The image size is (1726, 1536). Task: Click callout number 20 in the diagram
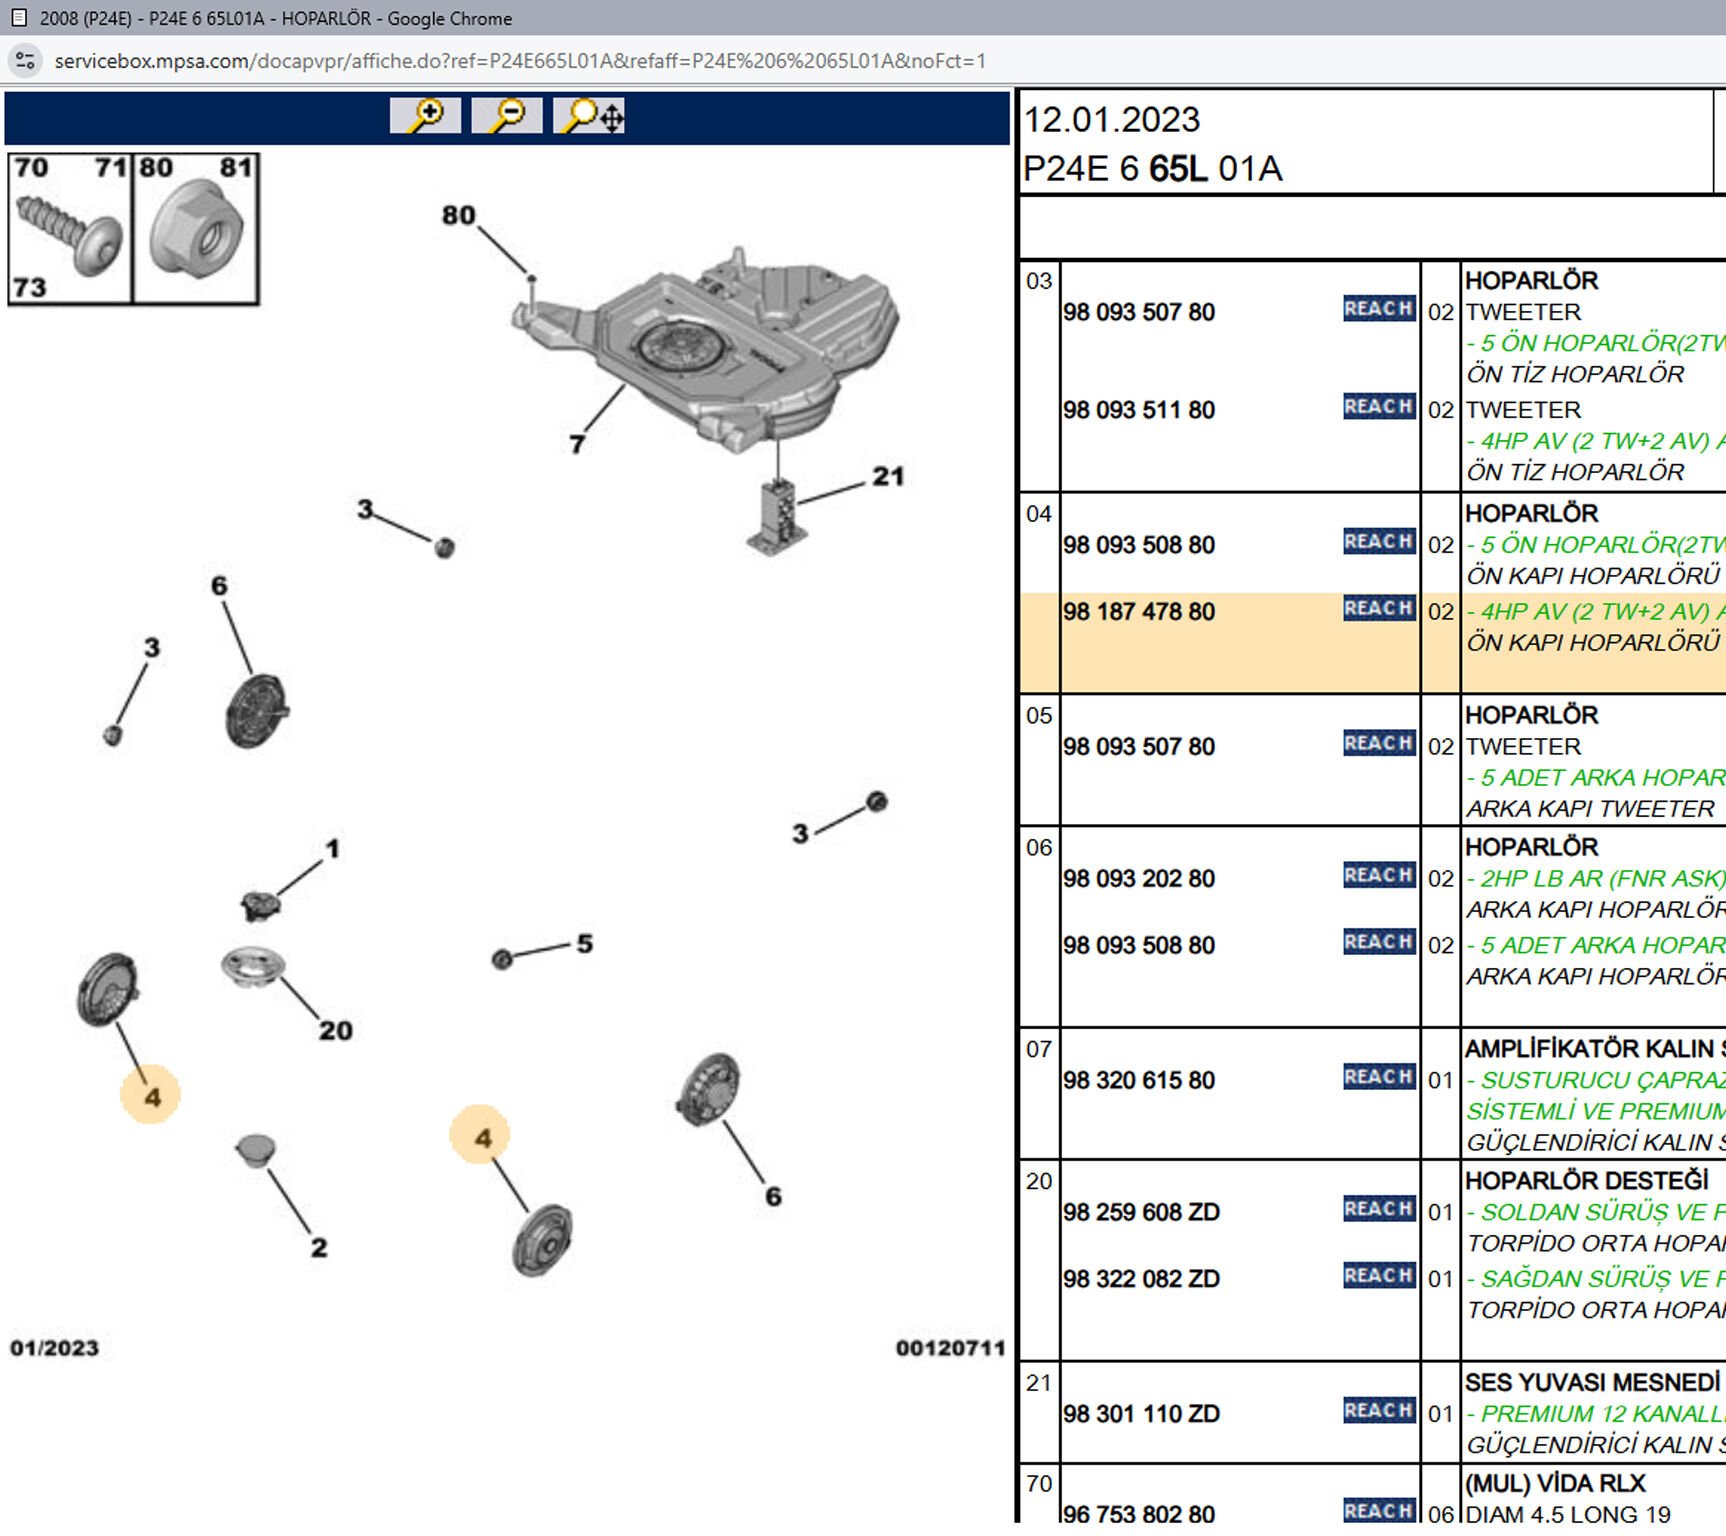tap(335, 1031)
